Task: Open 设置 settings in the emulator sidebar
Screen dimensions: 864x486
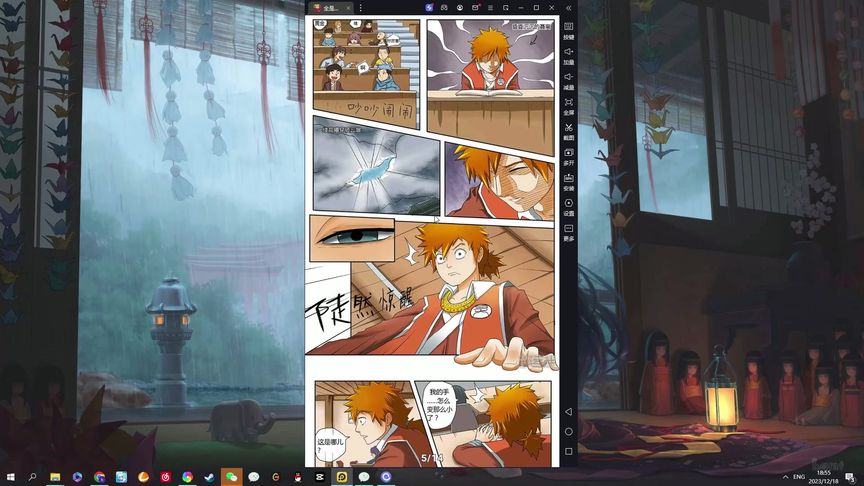Action: tap(569, 207)
